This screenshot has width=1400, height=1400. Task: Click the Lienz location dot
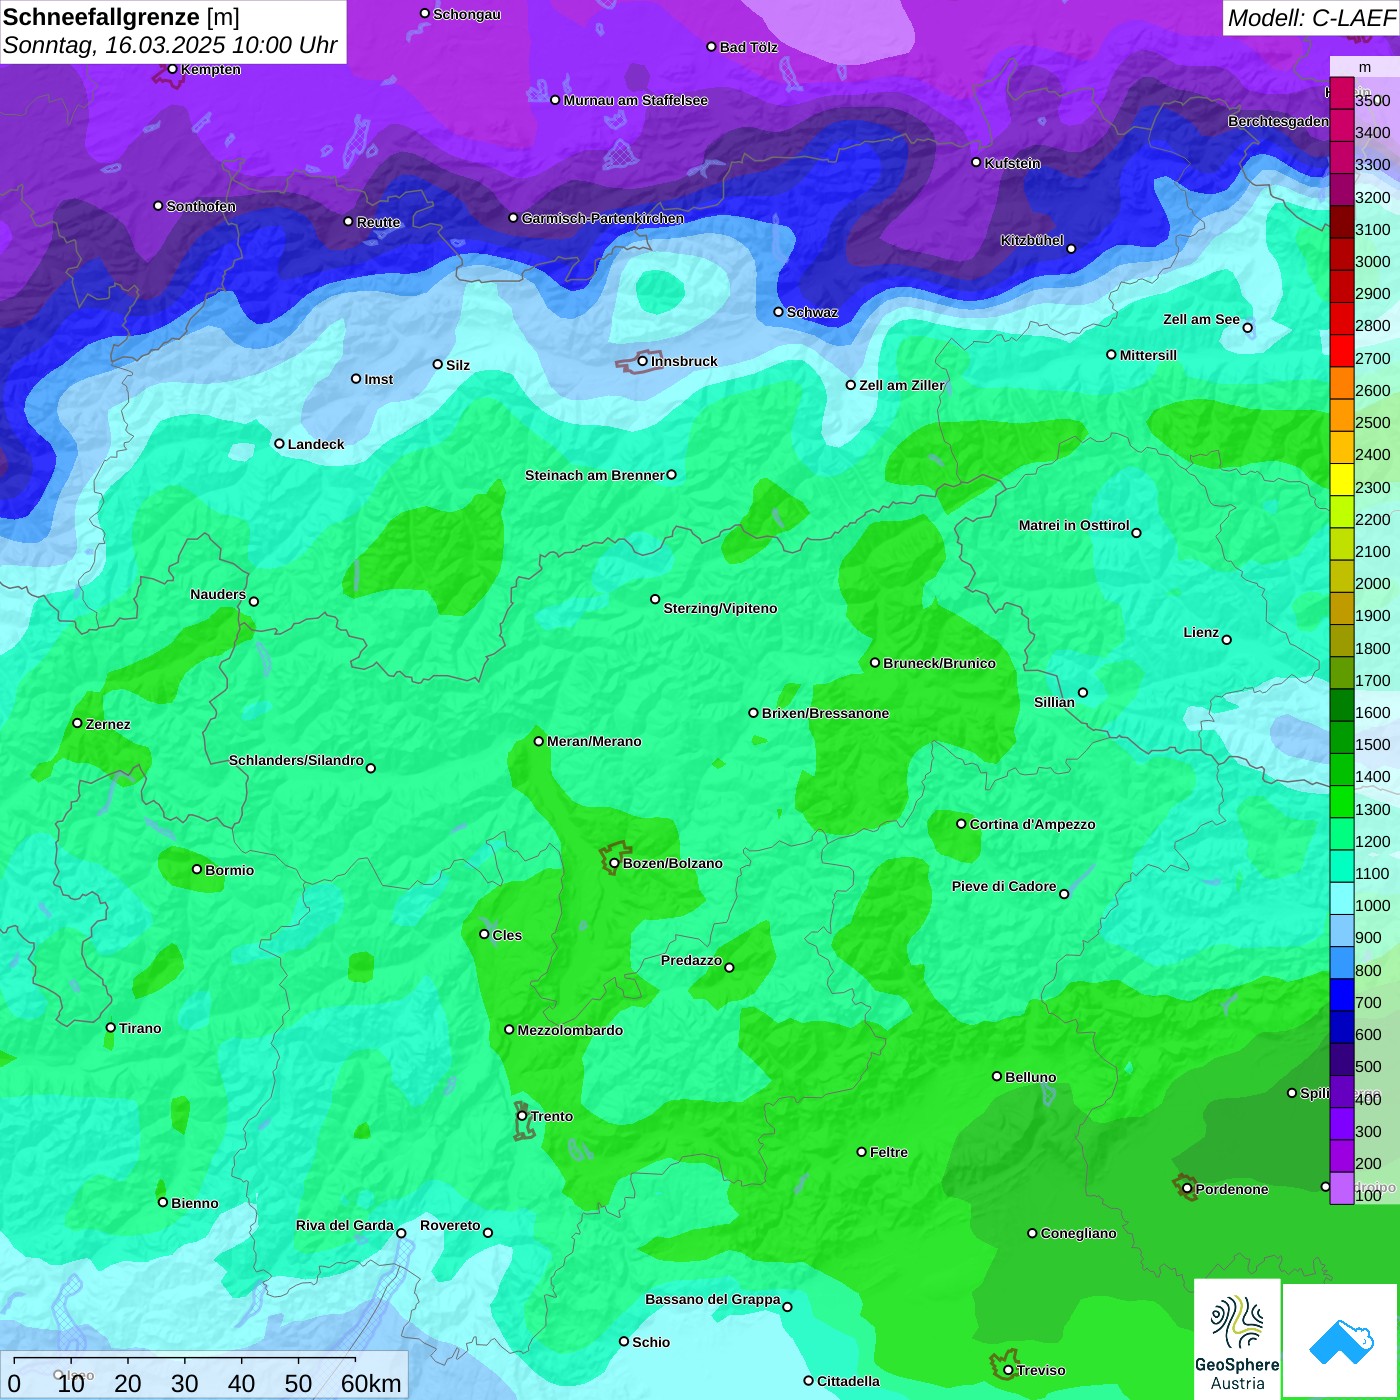[1227, 640]
